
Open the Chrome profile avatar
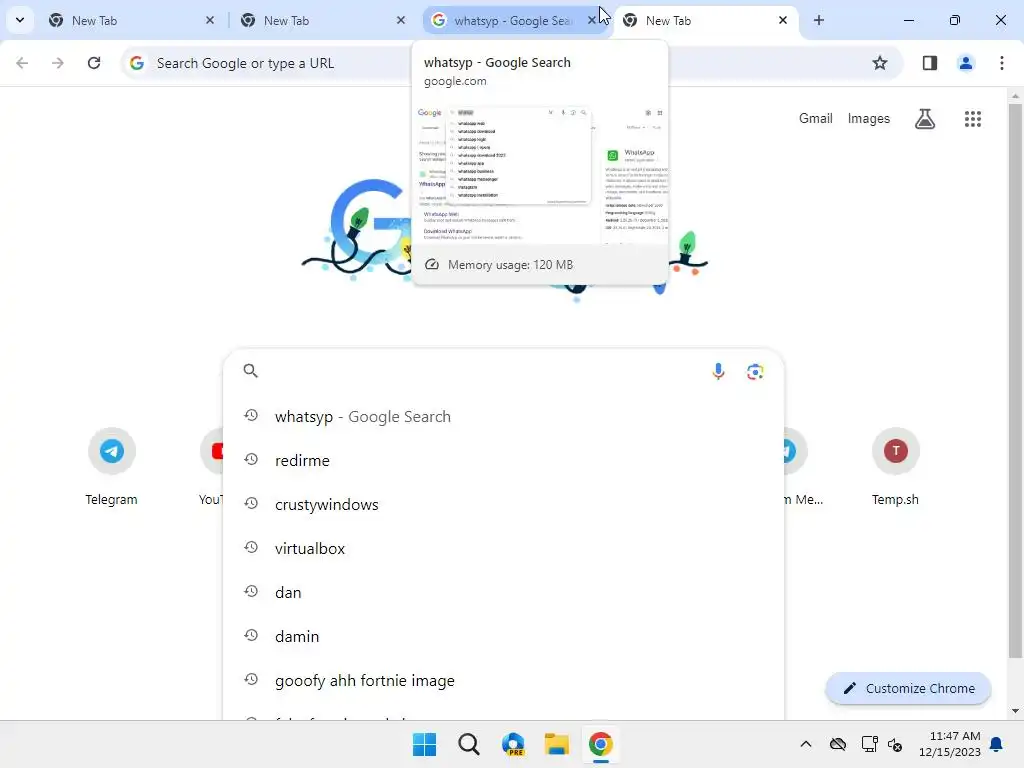tap(966, 63)
